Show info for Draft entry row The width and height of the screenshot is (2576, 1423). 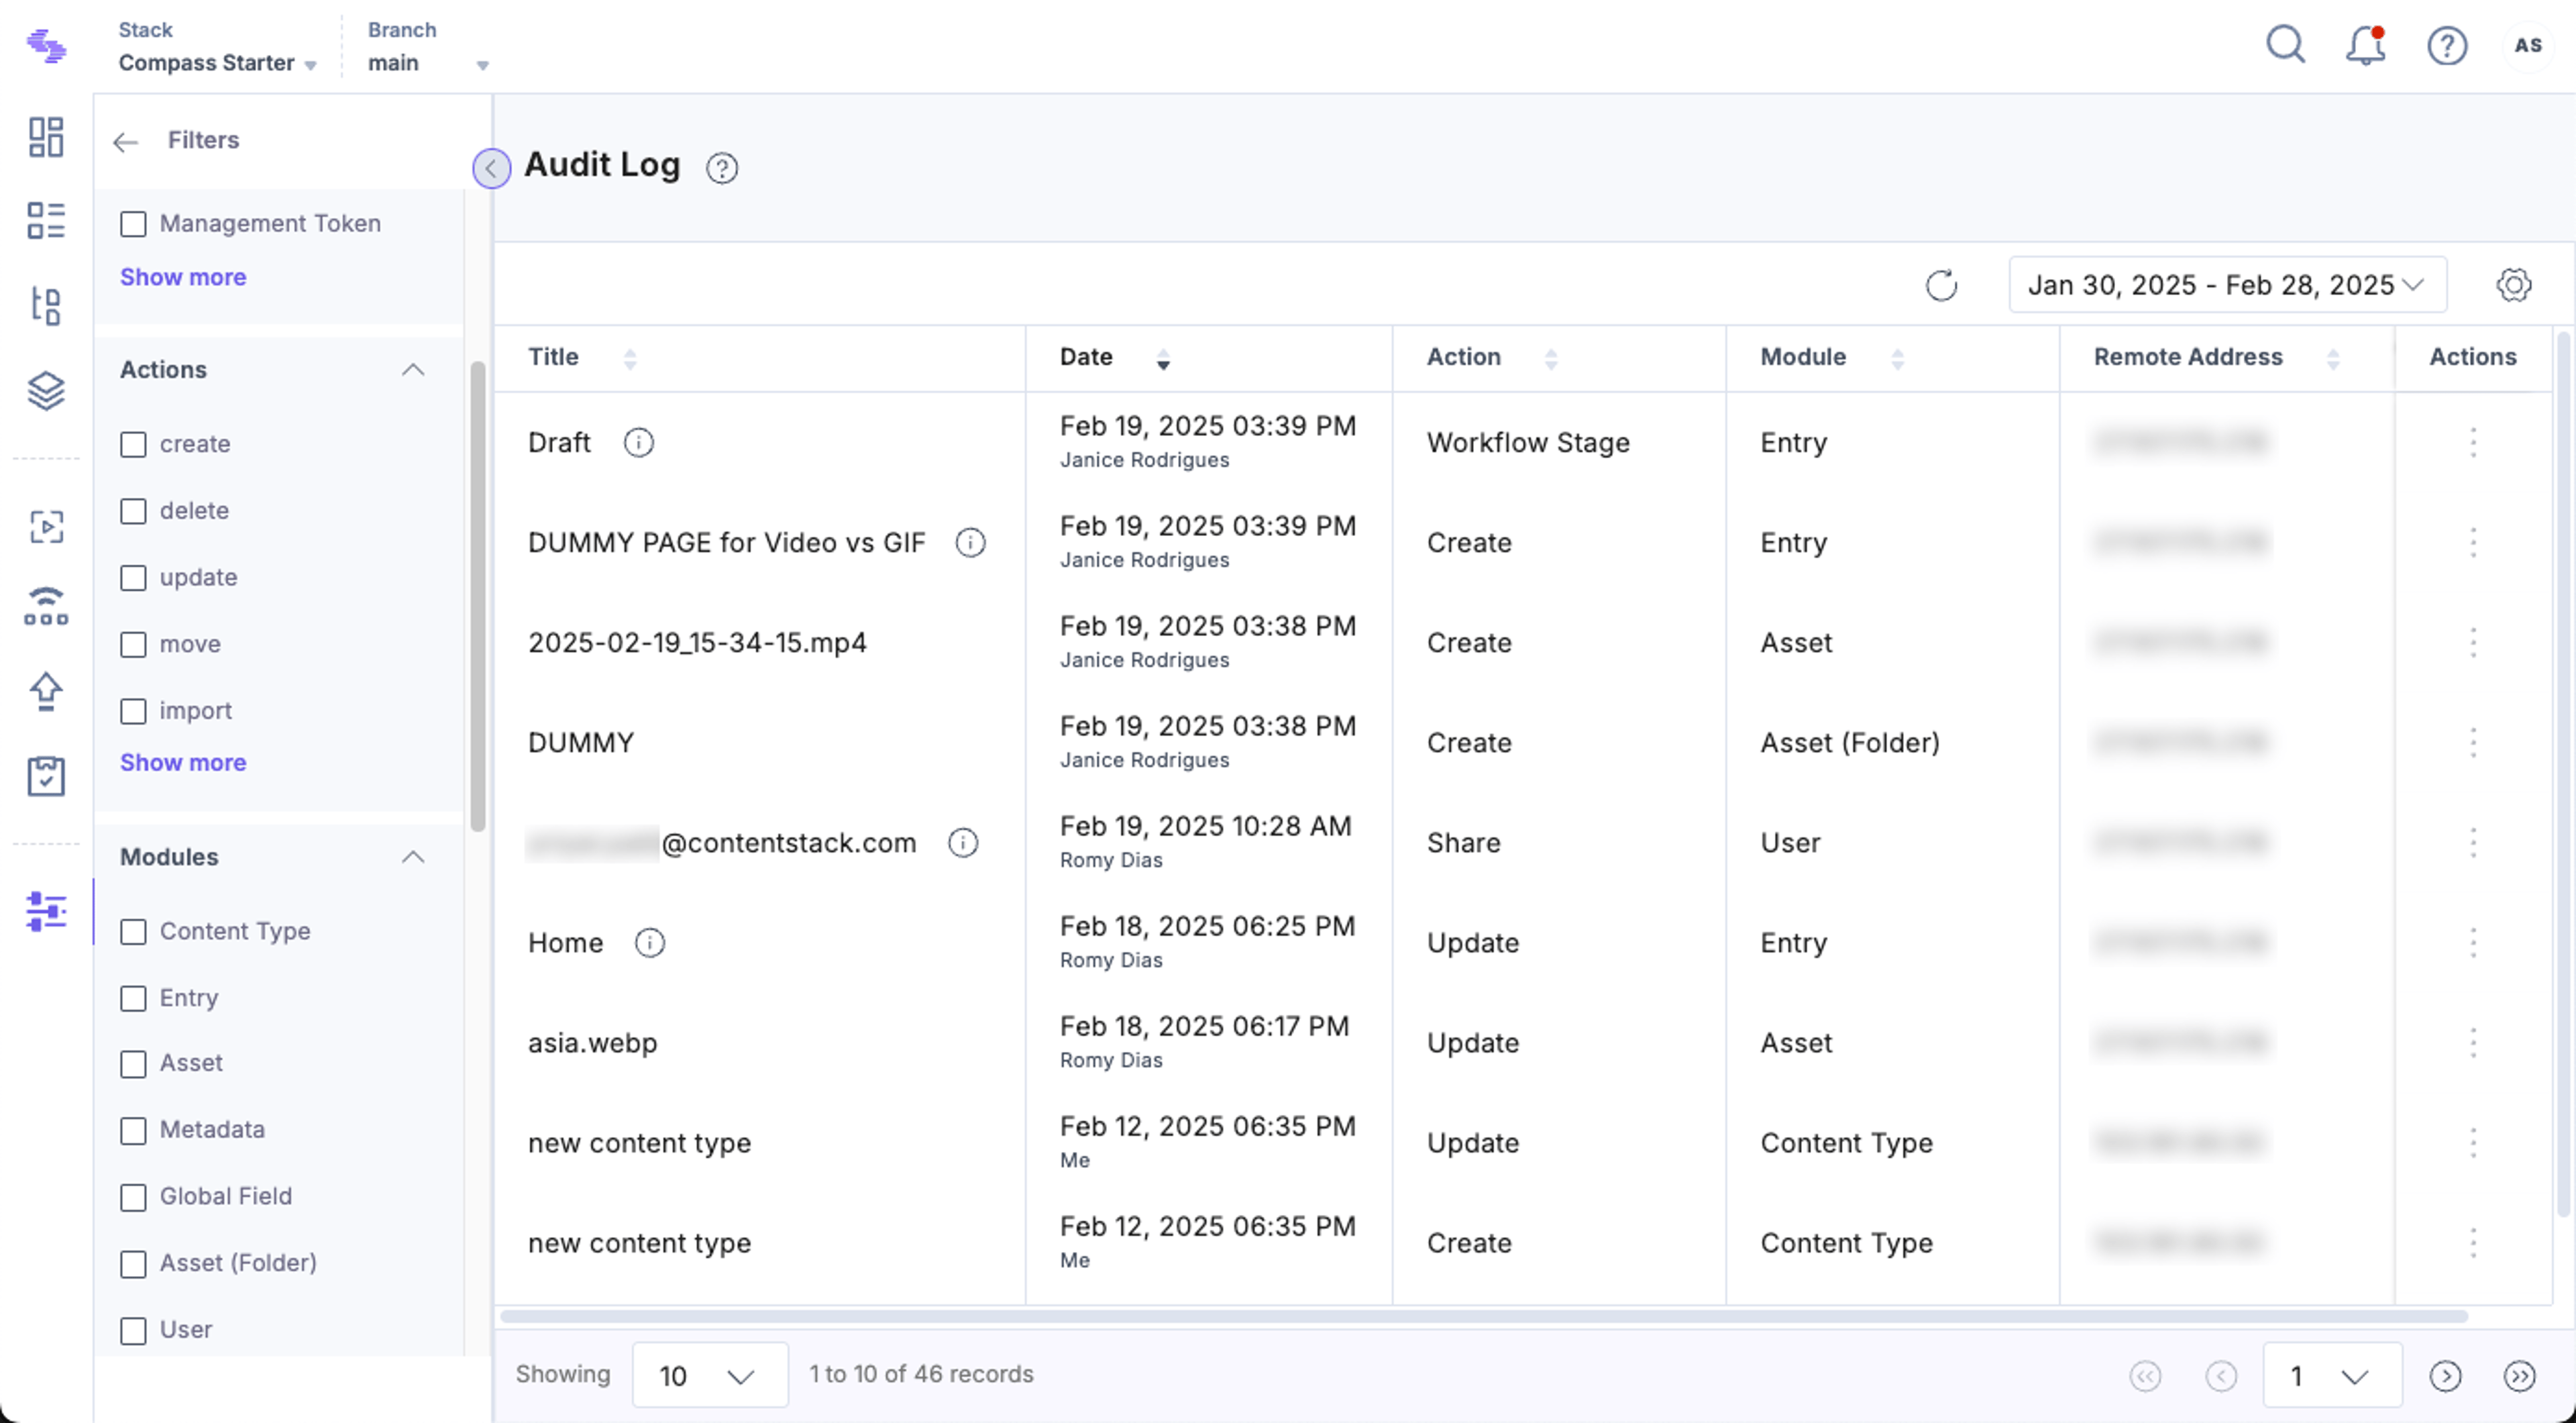click(x=639, y=442)
